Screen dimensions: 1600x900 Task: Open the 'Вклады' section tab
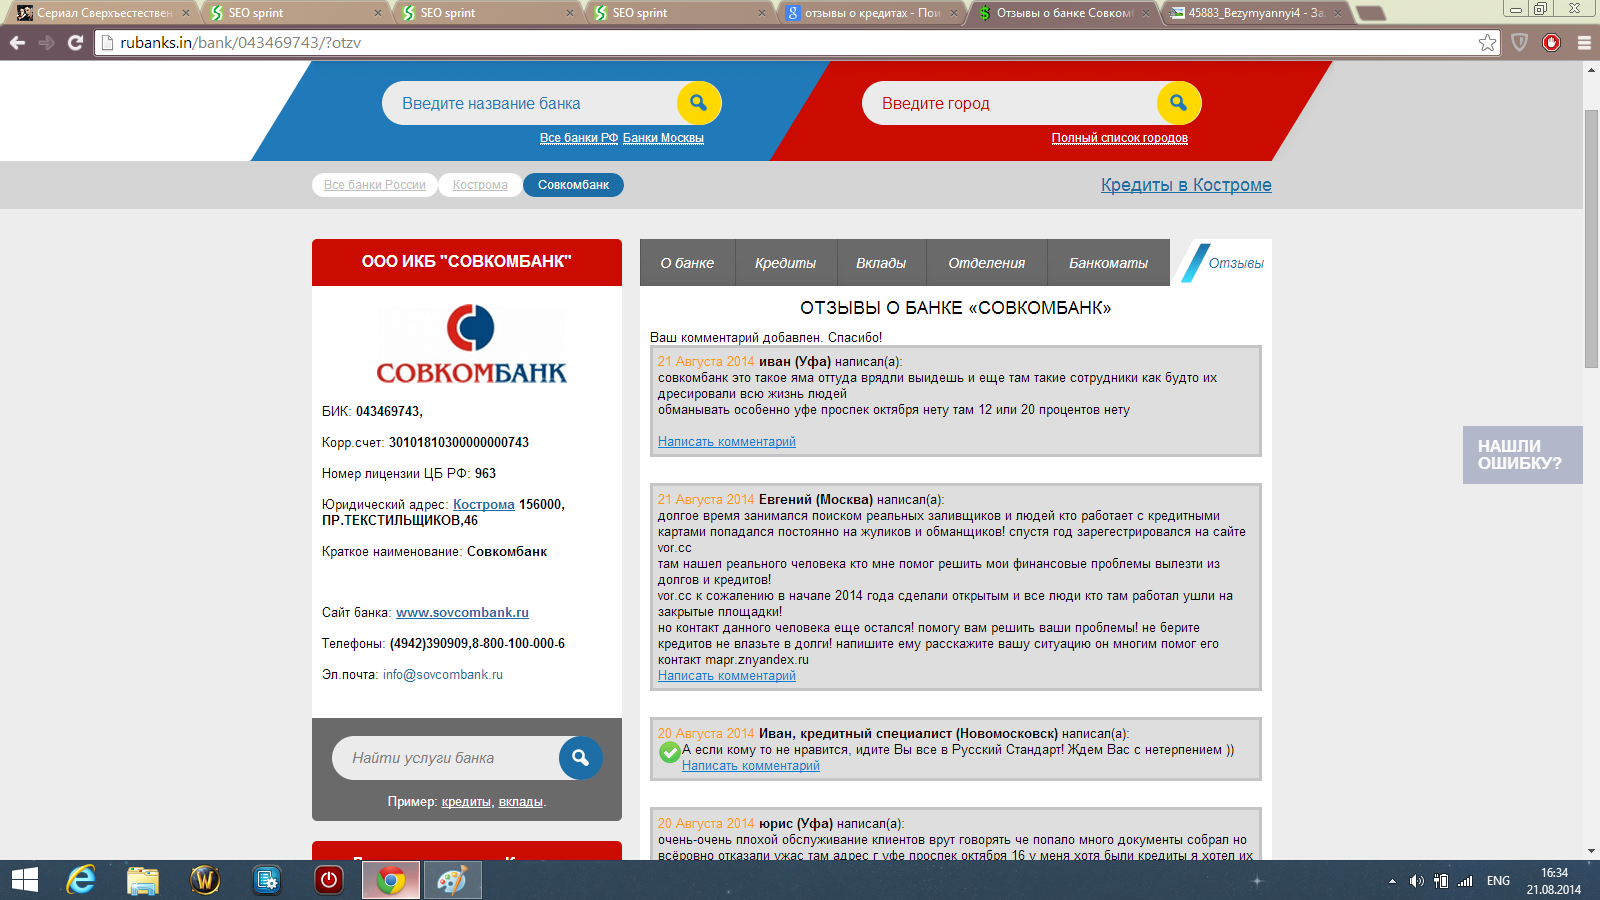(881, 263)
